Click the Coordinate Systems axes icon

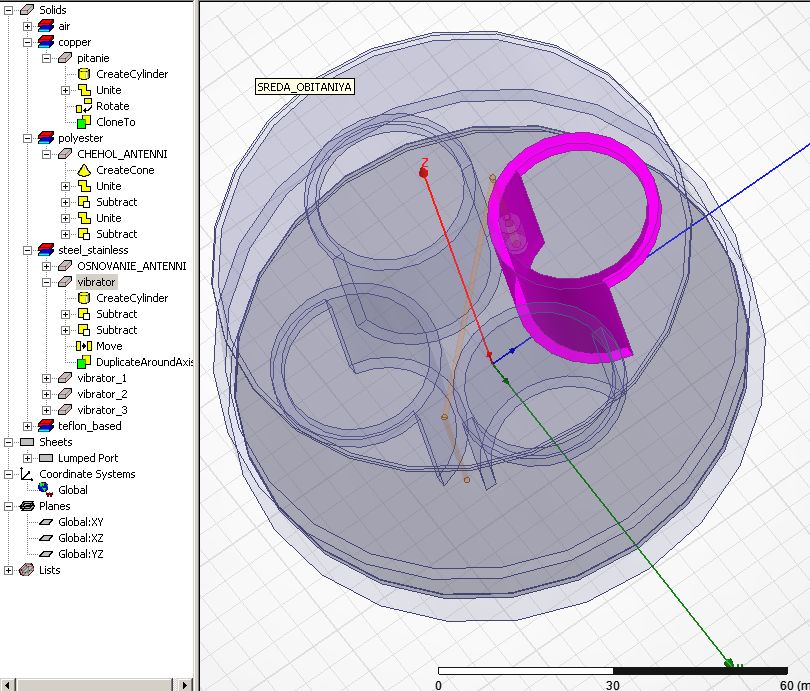pos(27,474)
